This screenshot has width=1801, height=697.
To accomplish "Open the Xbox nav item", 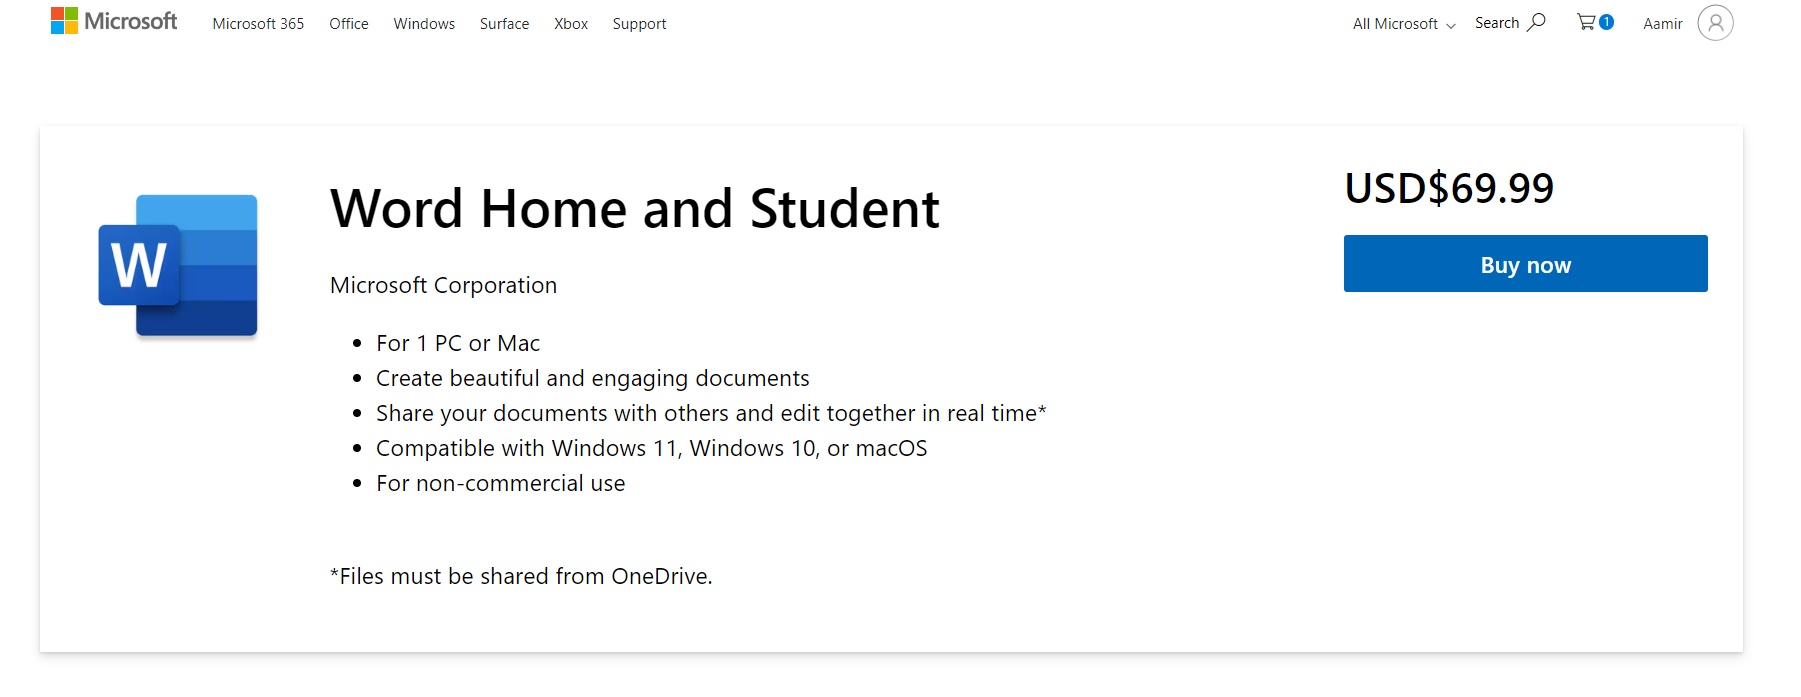I will point(571,24).
